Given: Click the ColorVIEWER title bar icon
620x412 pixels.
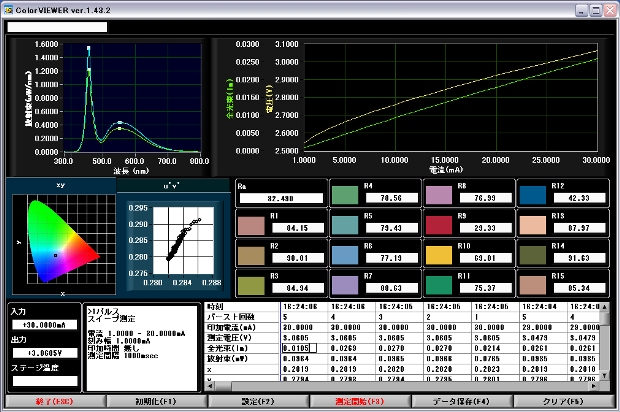Looking at the screenshot, I should [10, 9].
